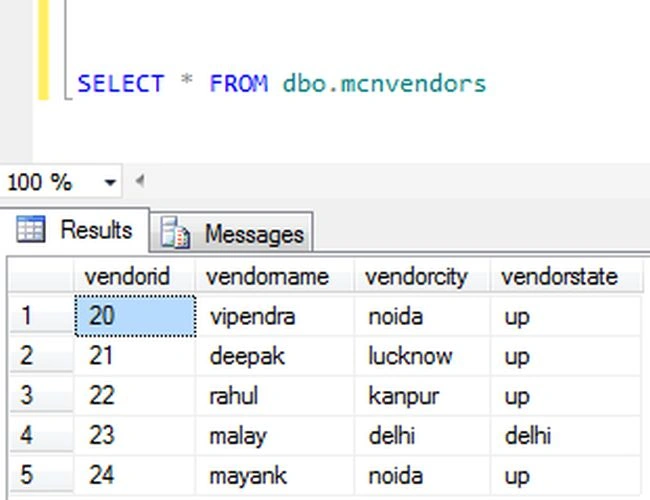Click the cell rahul
The height and width of the screenshot is (500, 650).
pos(274,395)
